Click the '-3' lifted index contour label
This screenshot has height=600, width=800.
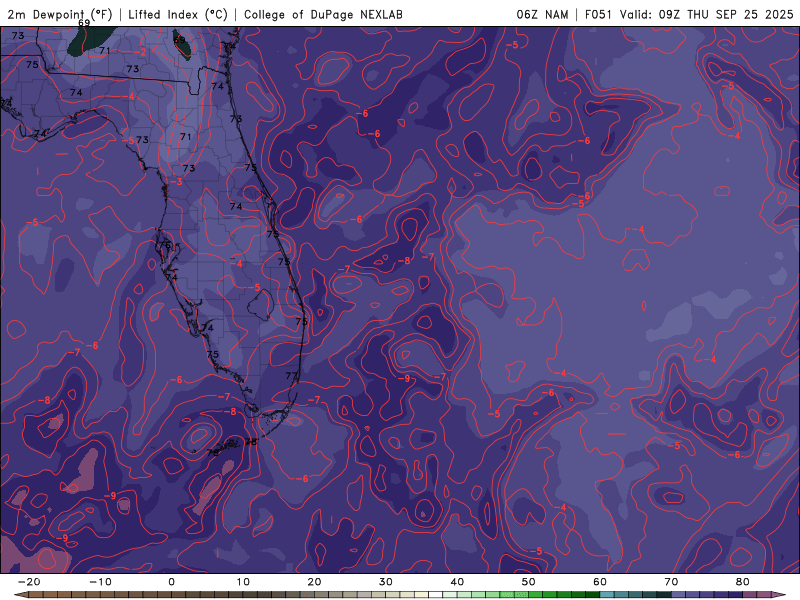pyautogui.click(x=177, y=182)
